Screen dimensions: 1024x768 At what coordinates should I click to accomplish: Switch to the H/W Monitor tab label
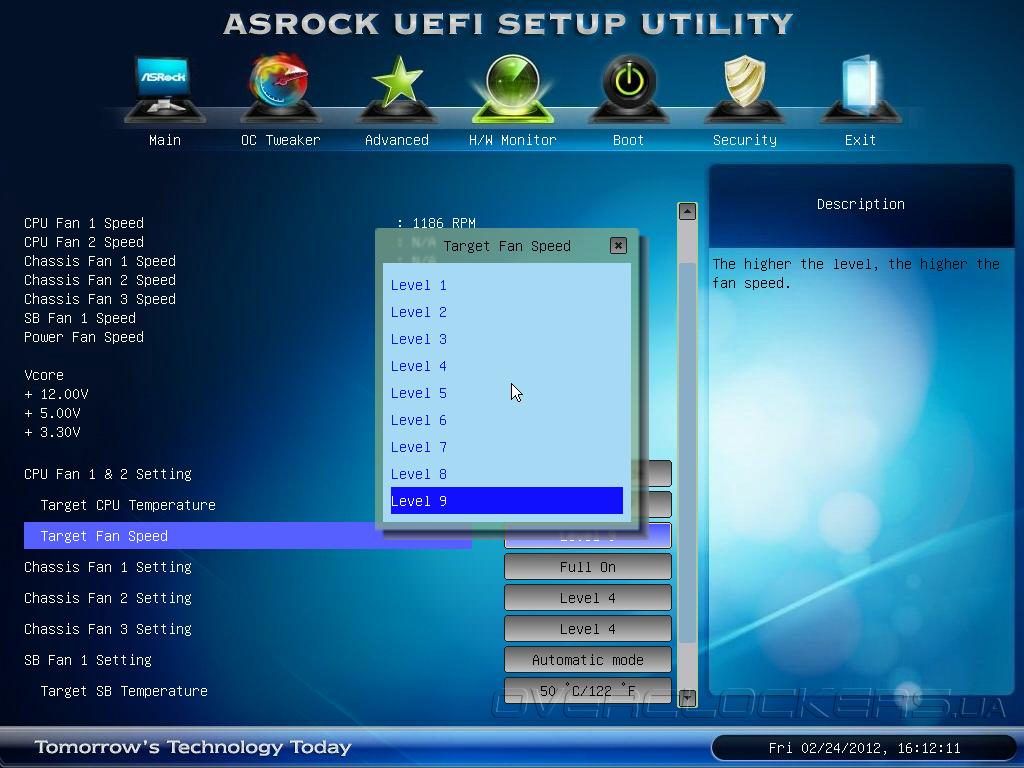click(513, 140)
